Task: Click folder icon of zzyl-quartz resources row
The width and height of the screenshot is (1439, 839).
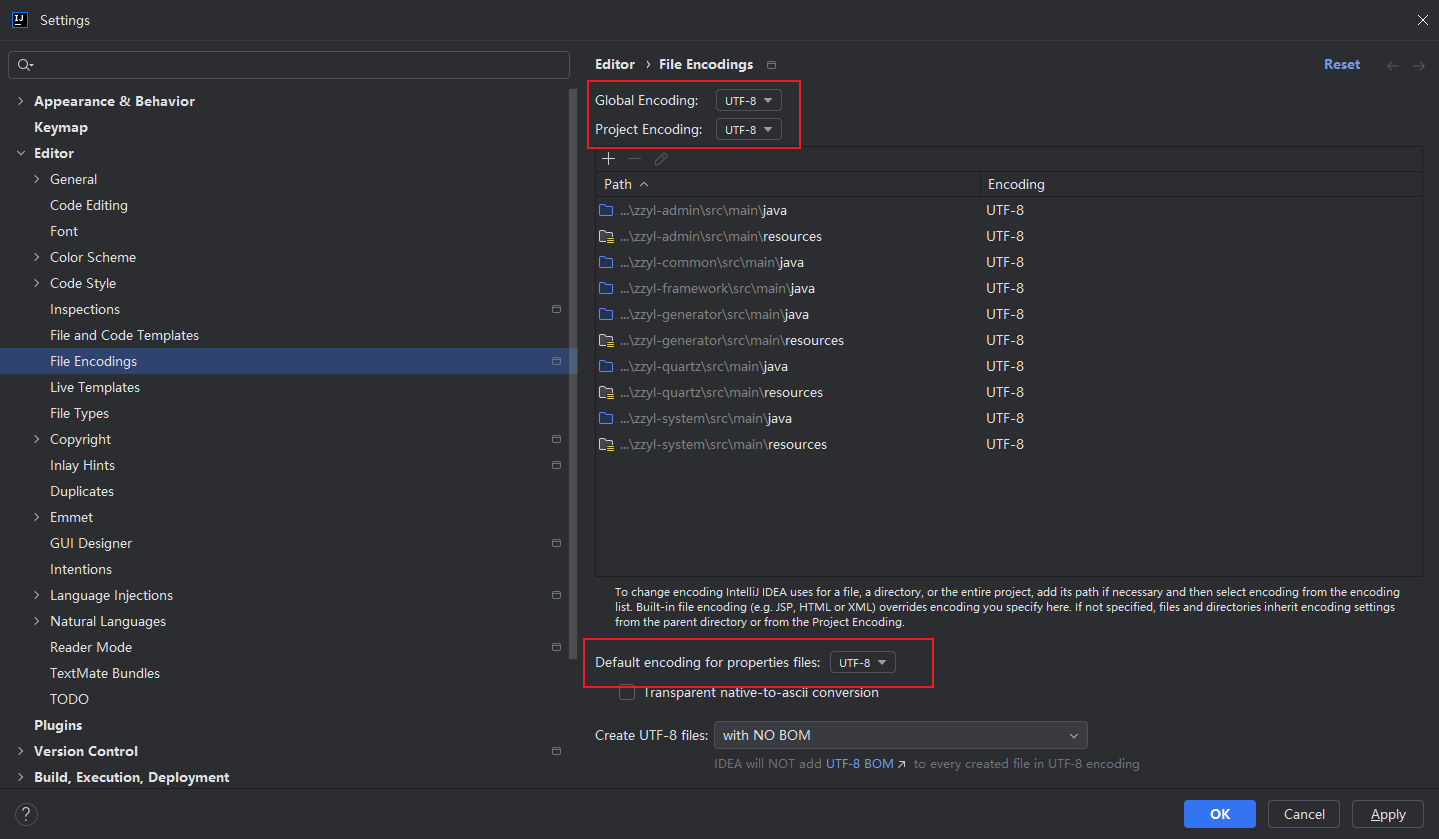Action: 606,392
